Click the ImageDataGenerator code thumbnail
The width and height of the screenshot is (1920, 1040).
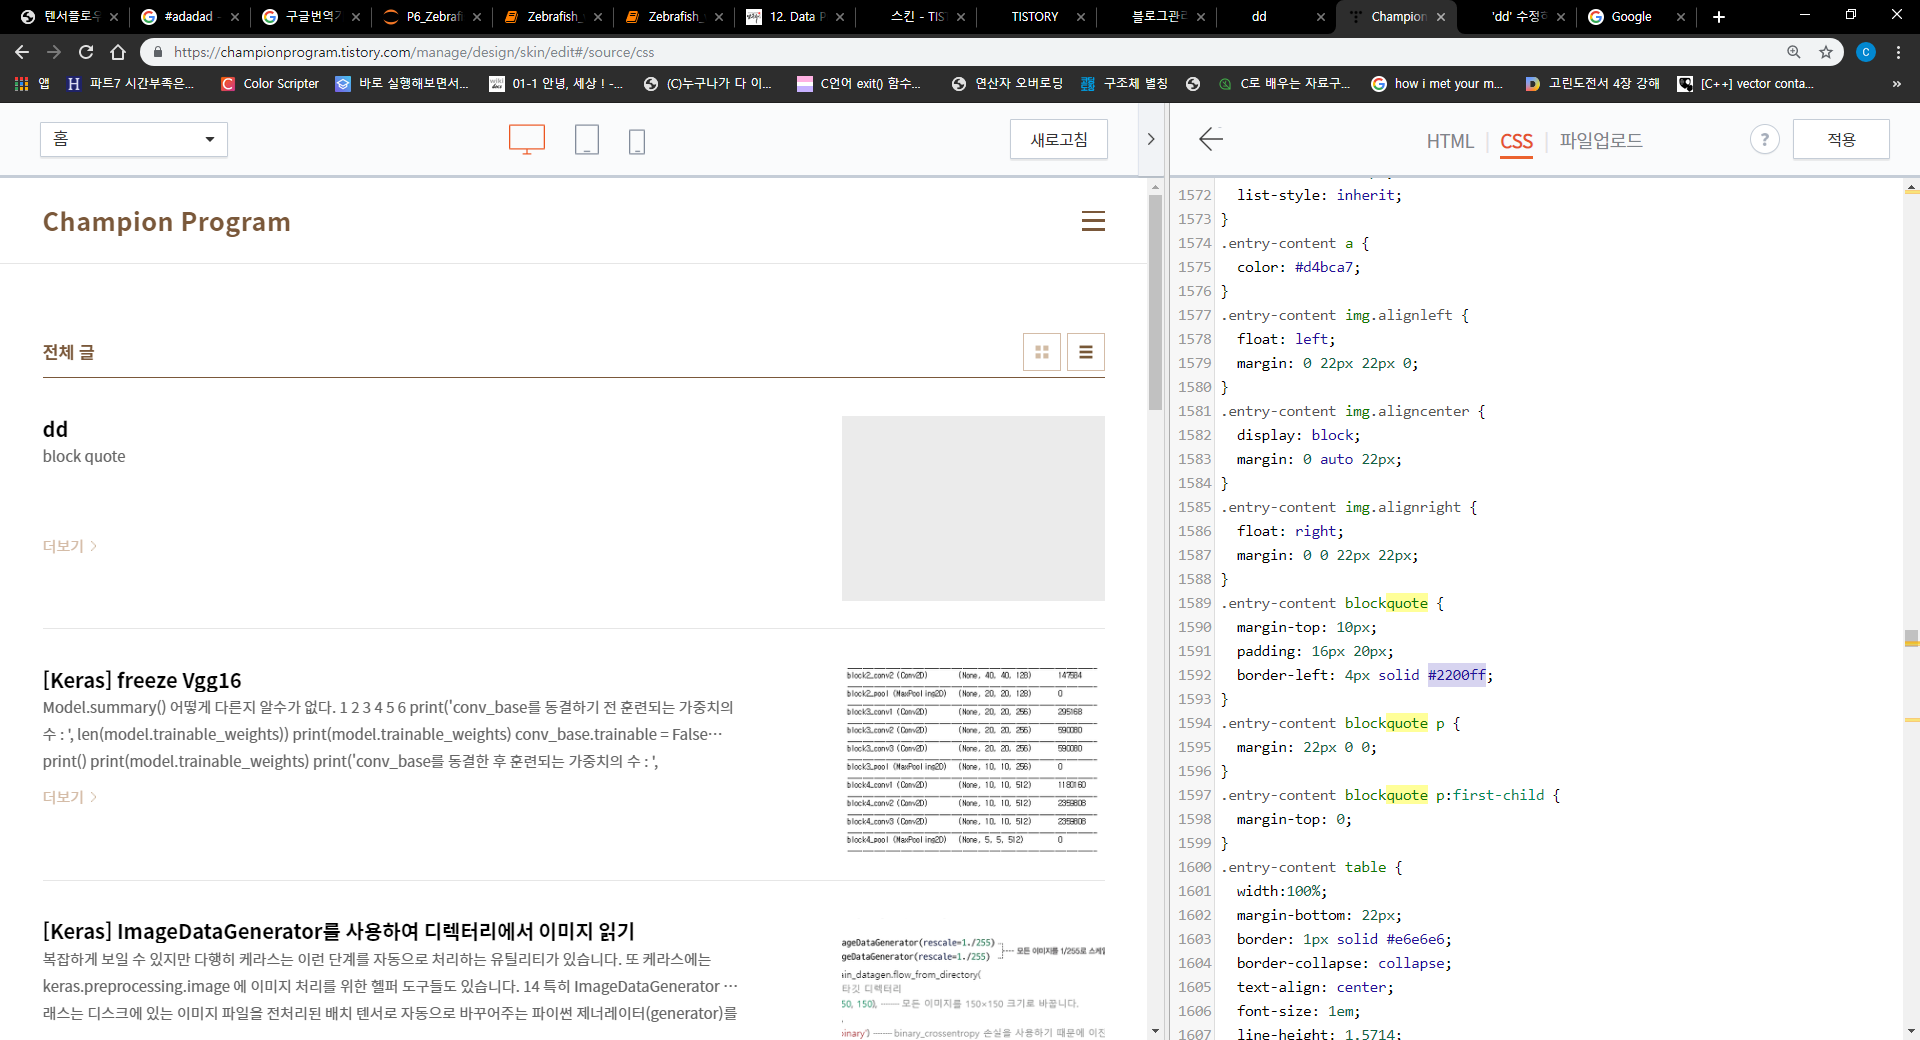(x=973, y=985)
